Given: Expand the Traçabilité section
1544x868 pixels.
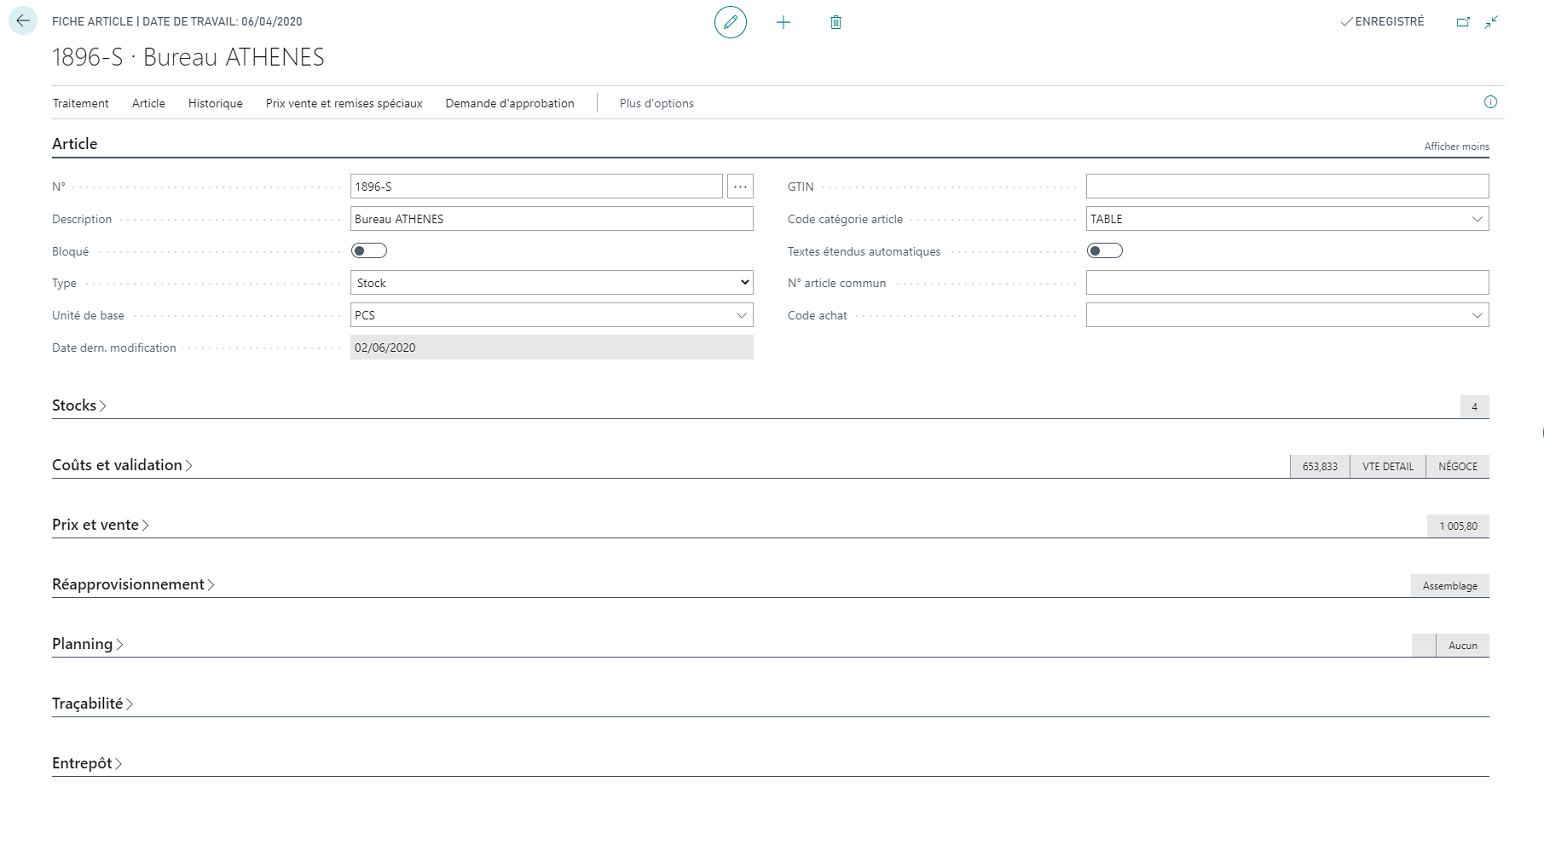Looking at the screenshot, I should 92,703.
